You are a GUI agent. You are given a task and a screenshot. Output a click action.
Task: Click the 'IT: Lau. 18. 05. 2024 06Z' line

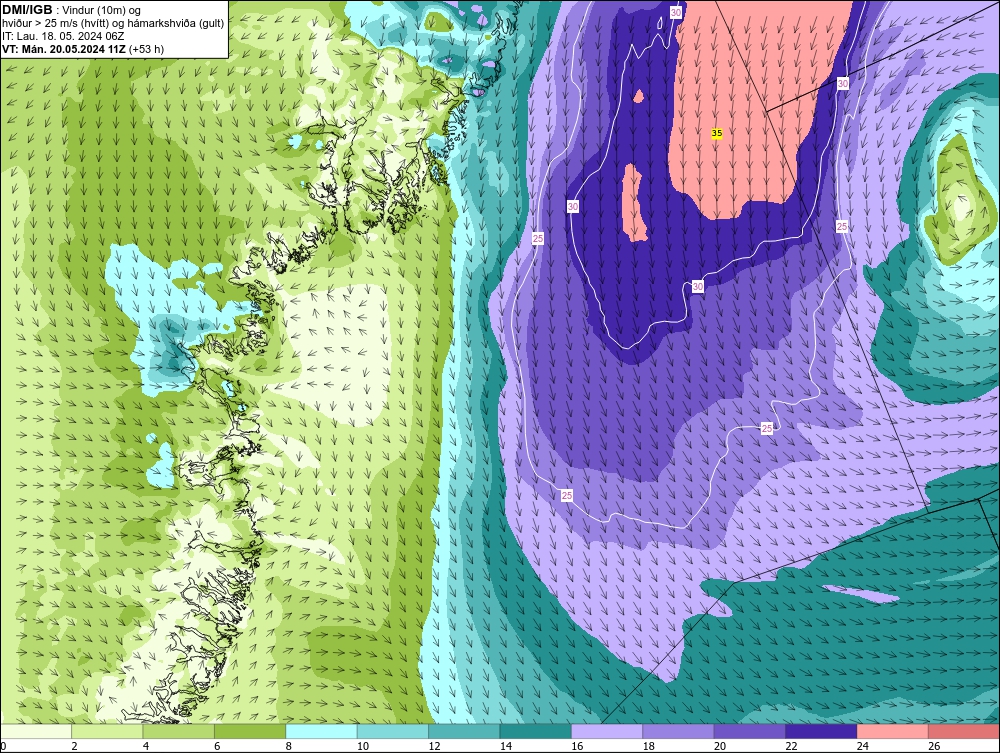point(62,36)
